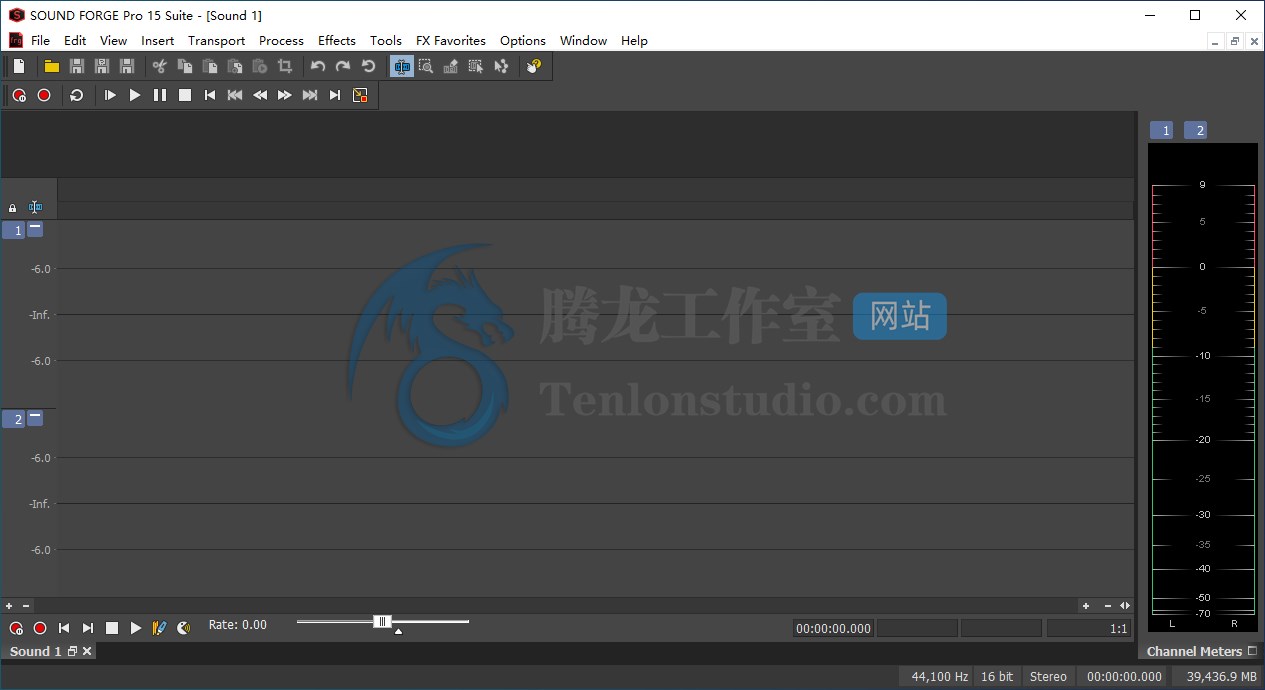Screen dimensions: 1265x690
Task: Float the Channel Meters panel with square icon
Action: 1252,651
